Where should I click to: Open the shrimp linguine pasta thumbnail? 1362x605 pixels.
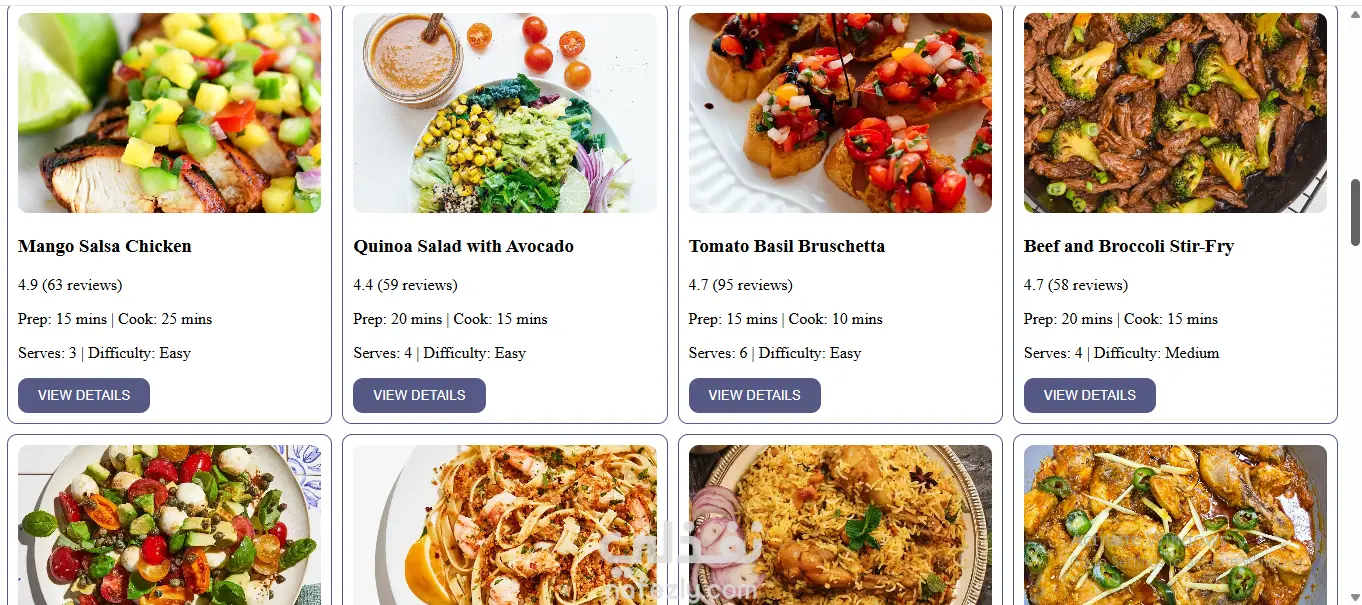tap(505, 525)
